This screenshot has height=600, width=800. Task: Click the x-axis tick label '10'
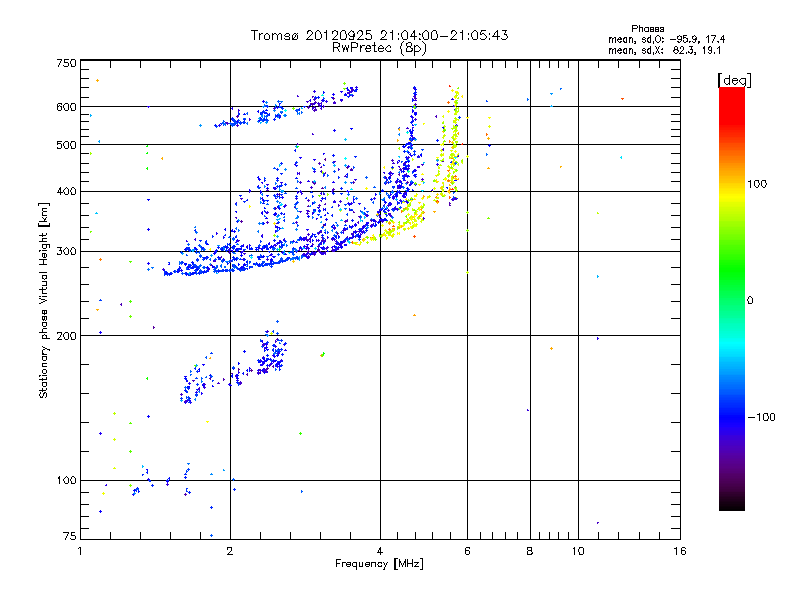578,551
